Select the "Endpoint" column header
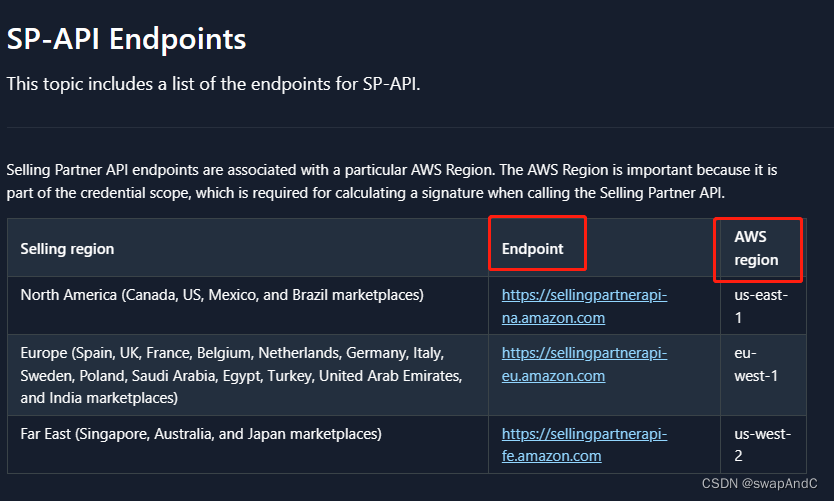The image size is (834, 501). (x=533, y=248)
